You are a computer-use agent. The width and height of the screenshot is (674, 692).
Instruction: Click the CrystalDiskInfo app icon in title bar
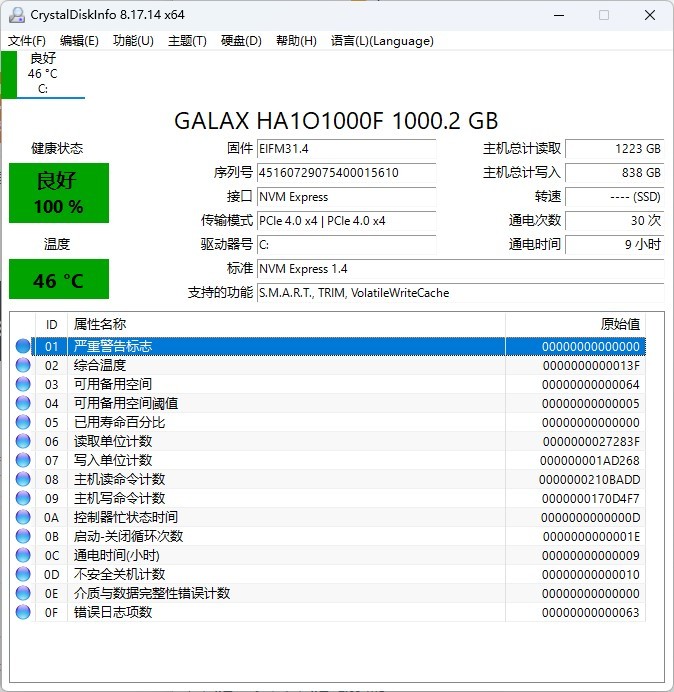pos(17,15)
